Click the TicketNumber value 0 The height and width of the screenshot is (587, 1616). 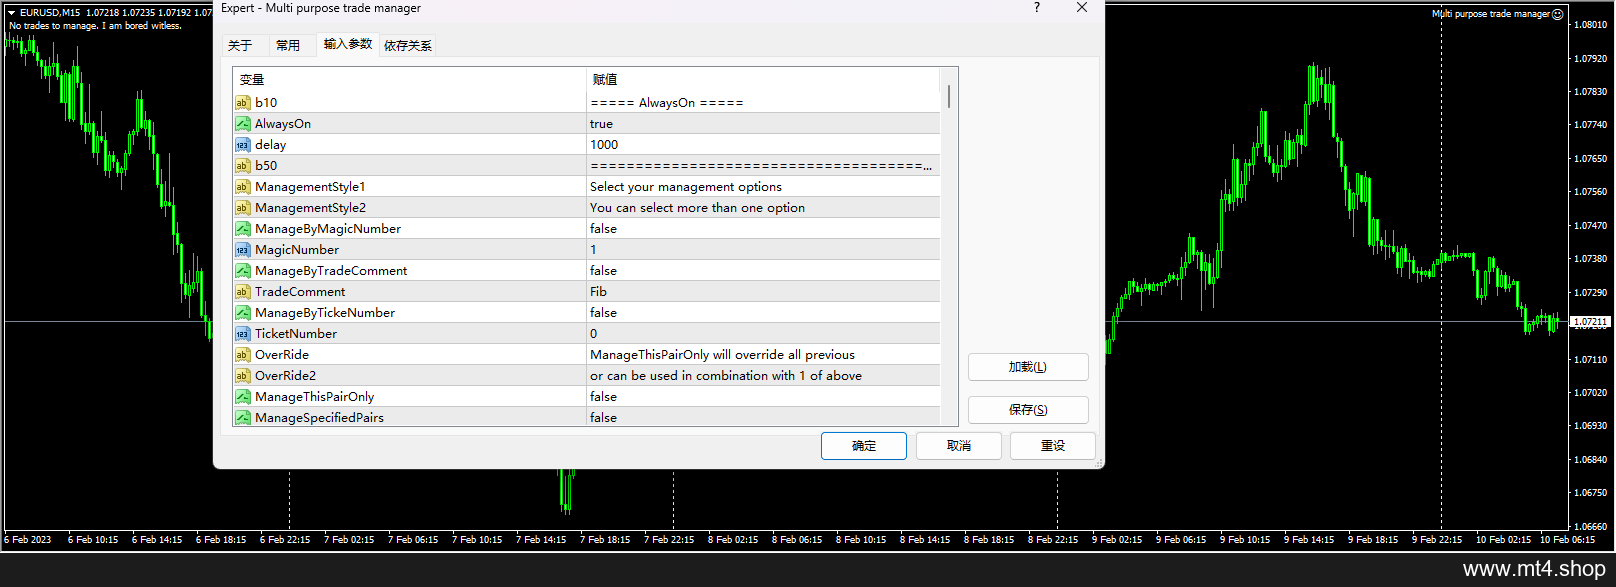593,334
